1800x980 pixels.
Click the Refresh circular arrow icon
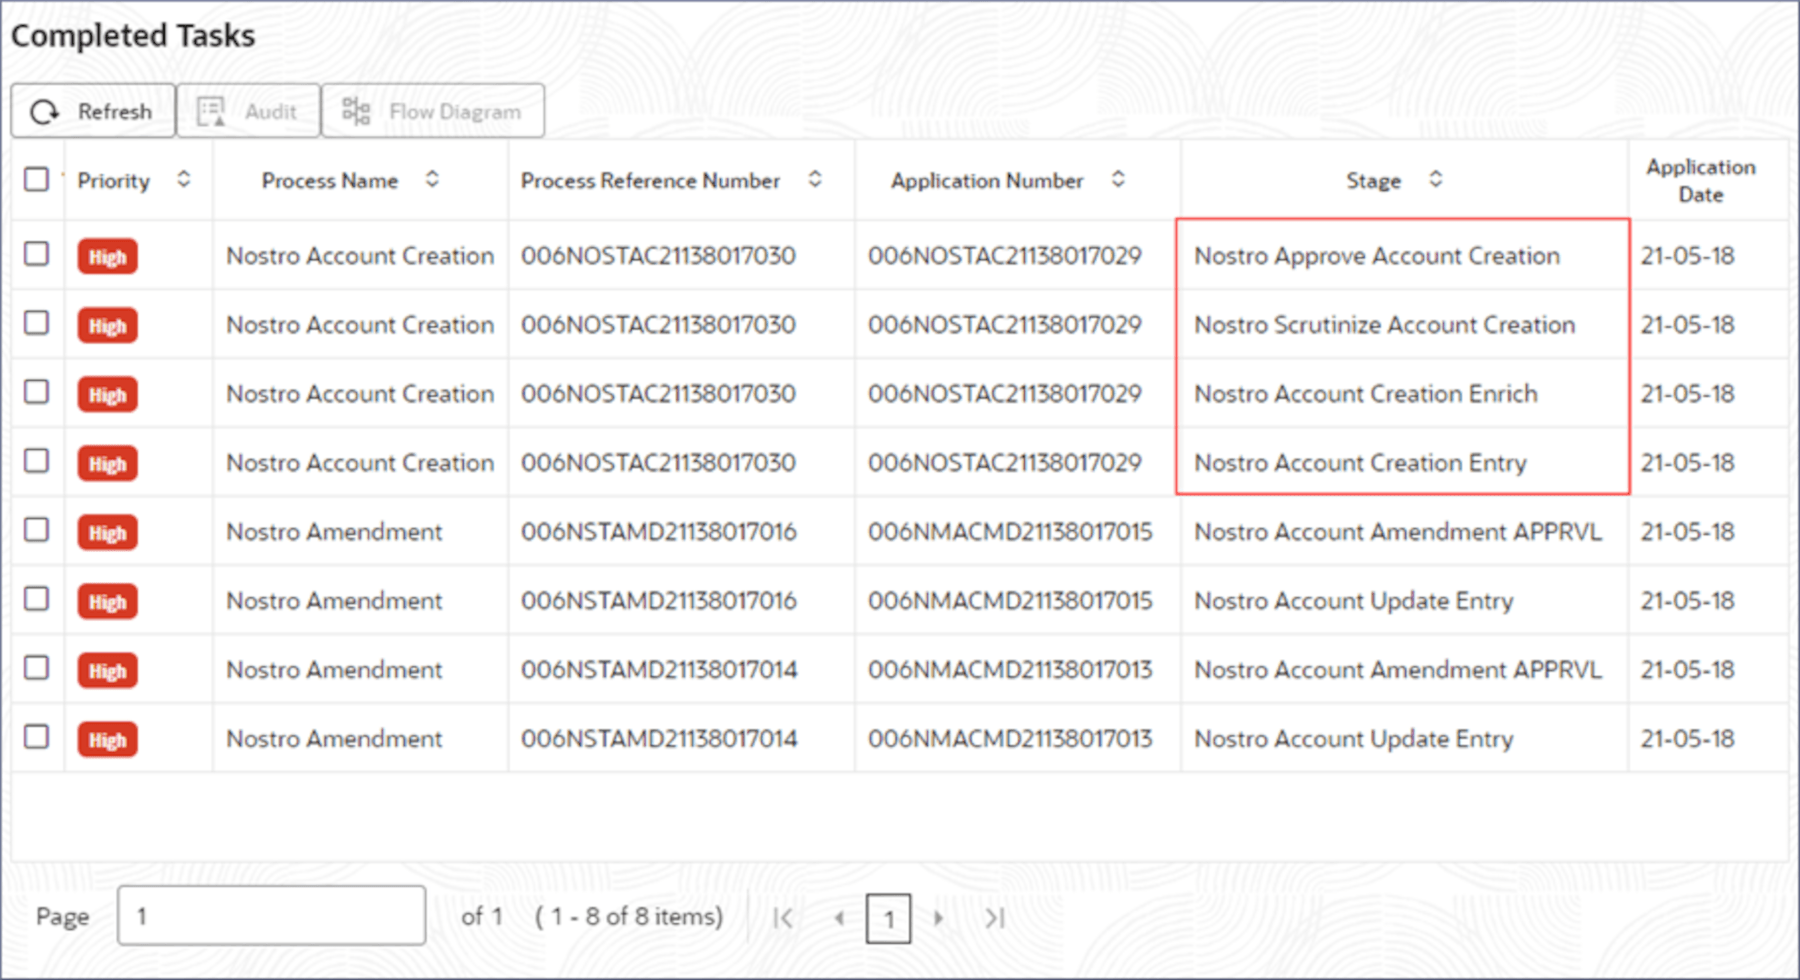point(45,112)
